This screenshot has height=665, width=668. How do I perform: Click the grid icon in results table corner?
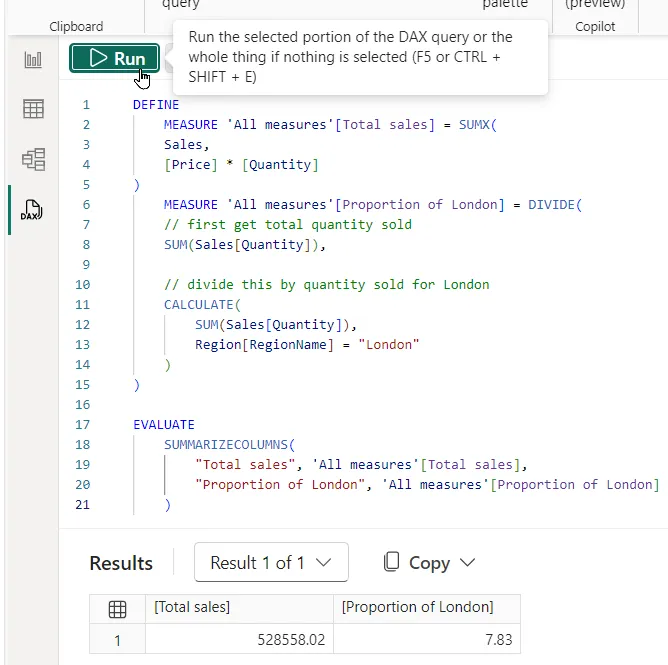[117, 608]
